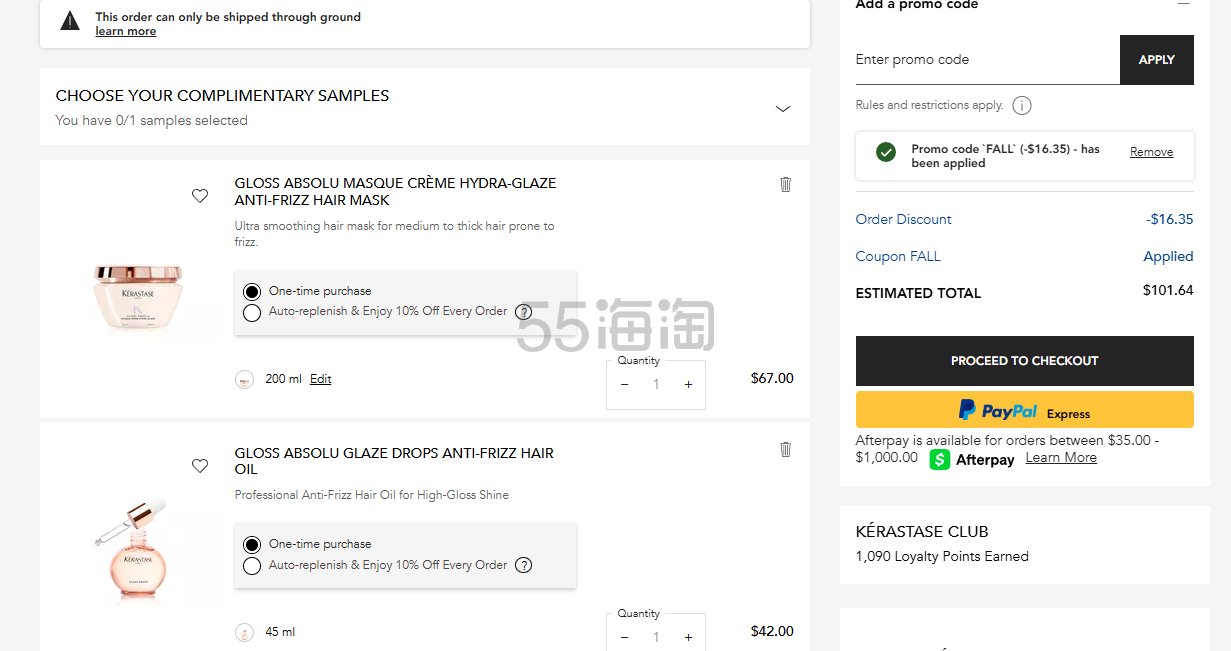This screenshot has height=651, width=1231.
Task: Decrease Hair Oil quantity with minus
Action: coord(625,638)
